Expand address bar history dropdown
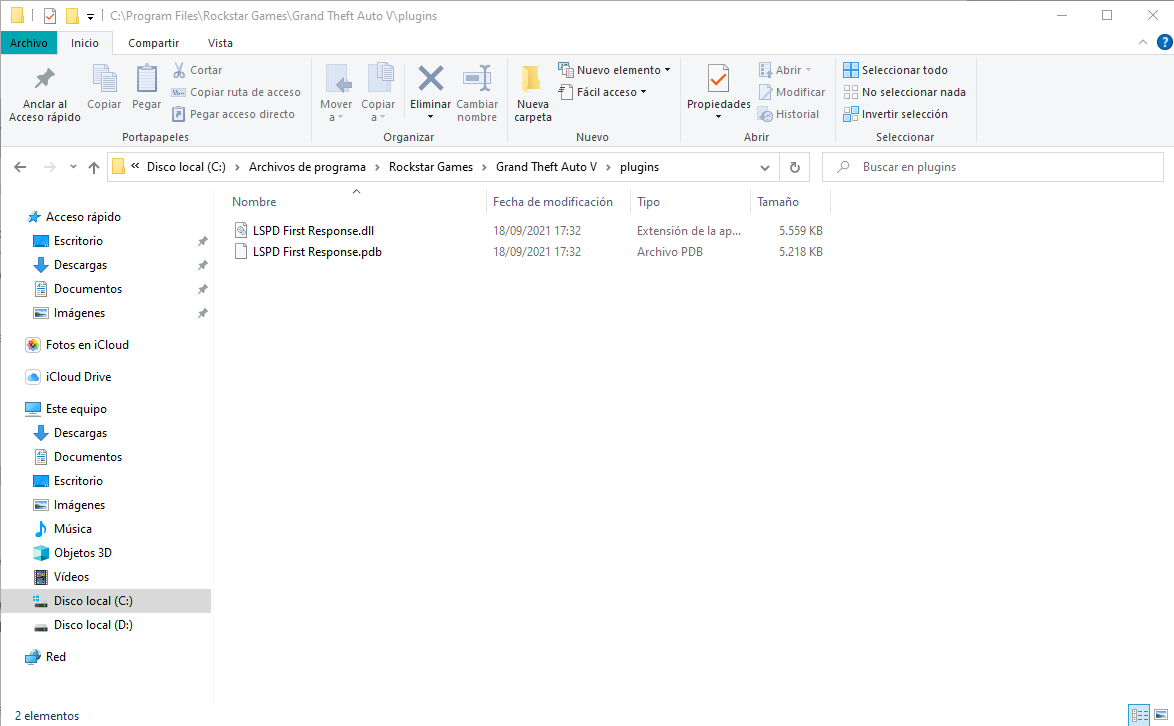The width and height of the screenshot is (1174, 726). click(764, 168)
